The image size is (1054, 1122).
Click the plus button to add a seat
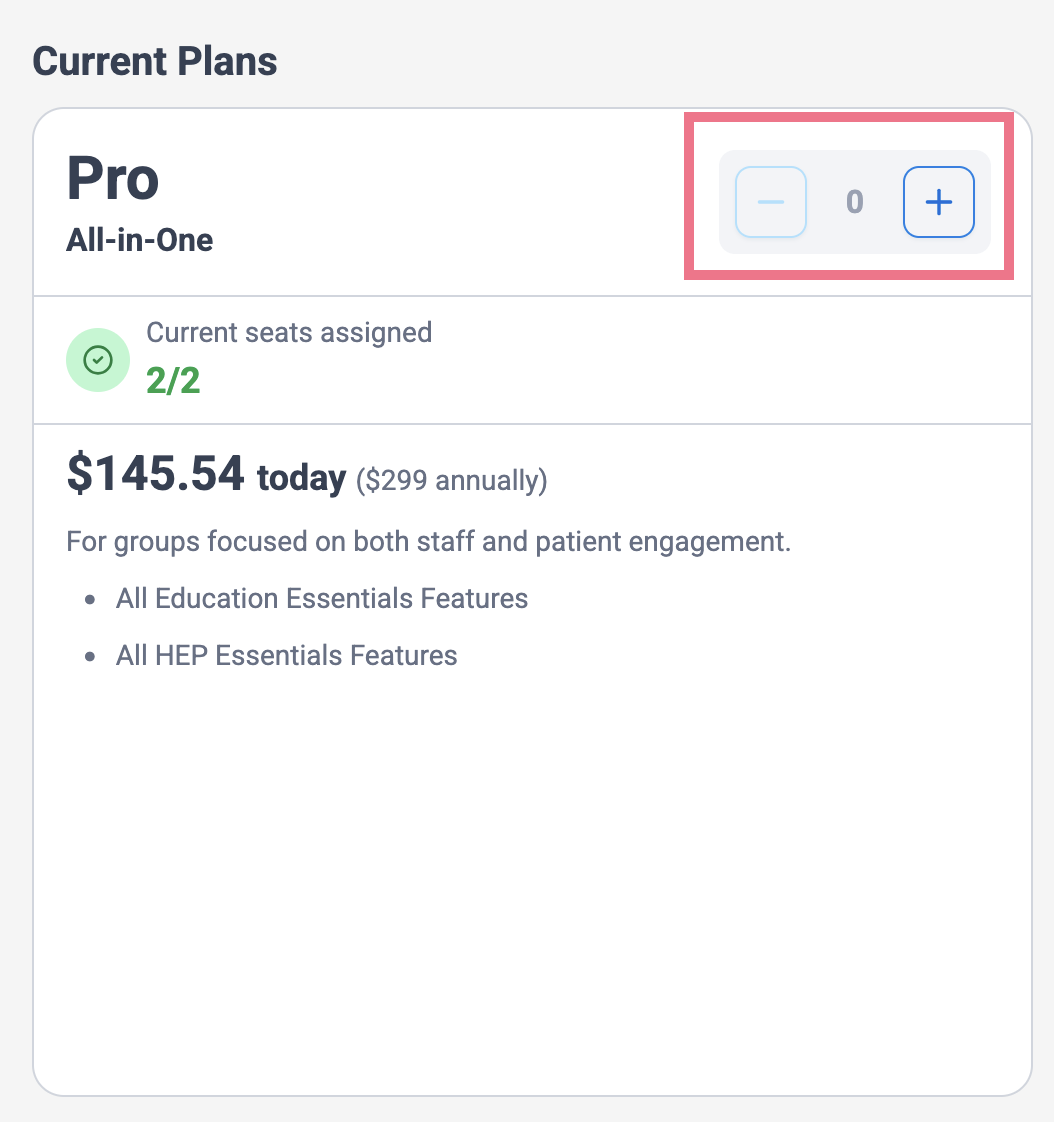938,202
